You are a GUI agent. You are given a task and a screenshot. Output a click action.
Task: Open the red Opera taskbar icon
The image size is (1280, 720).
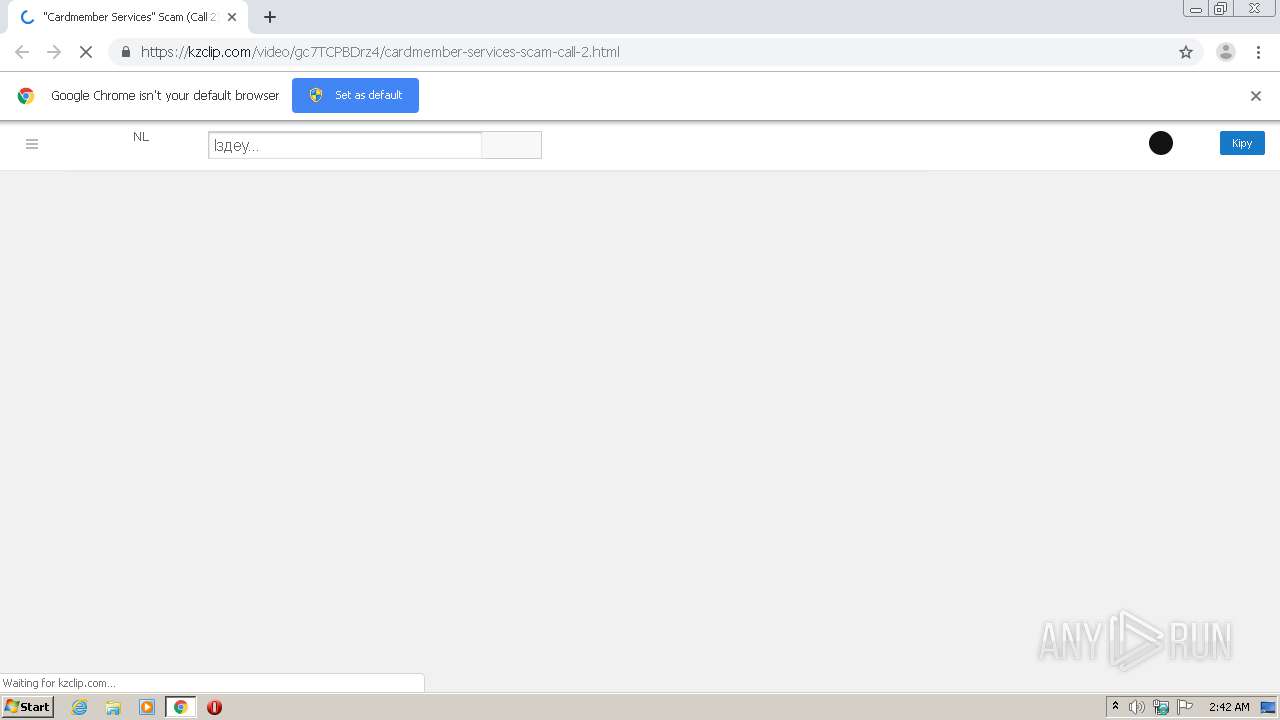(214, 707)
